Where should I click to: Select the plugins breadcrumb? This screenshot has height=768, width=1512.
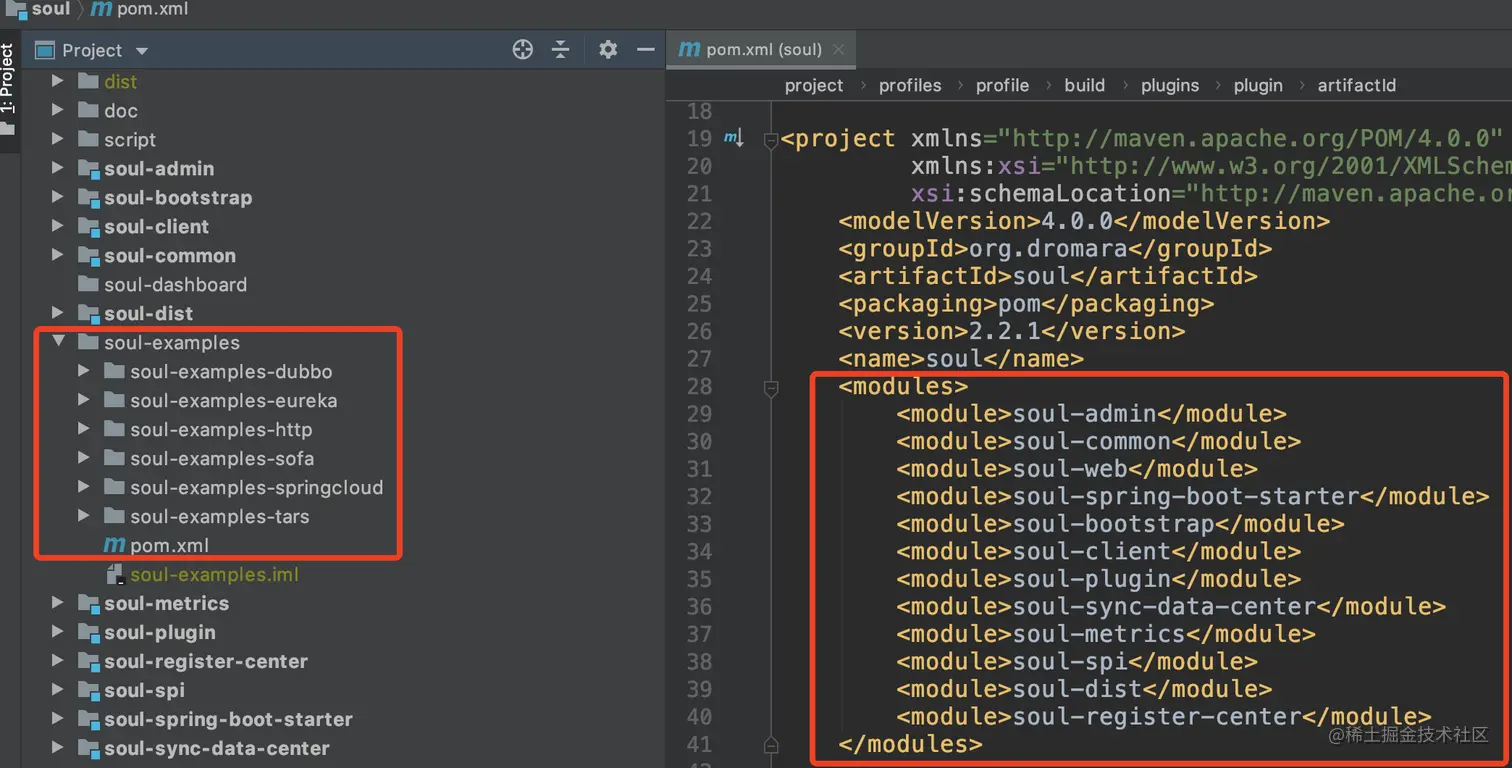[x=1170, y=86]
